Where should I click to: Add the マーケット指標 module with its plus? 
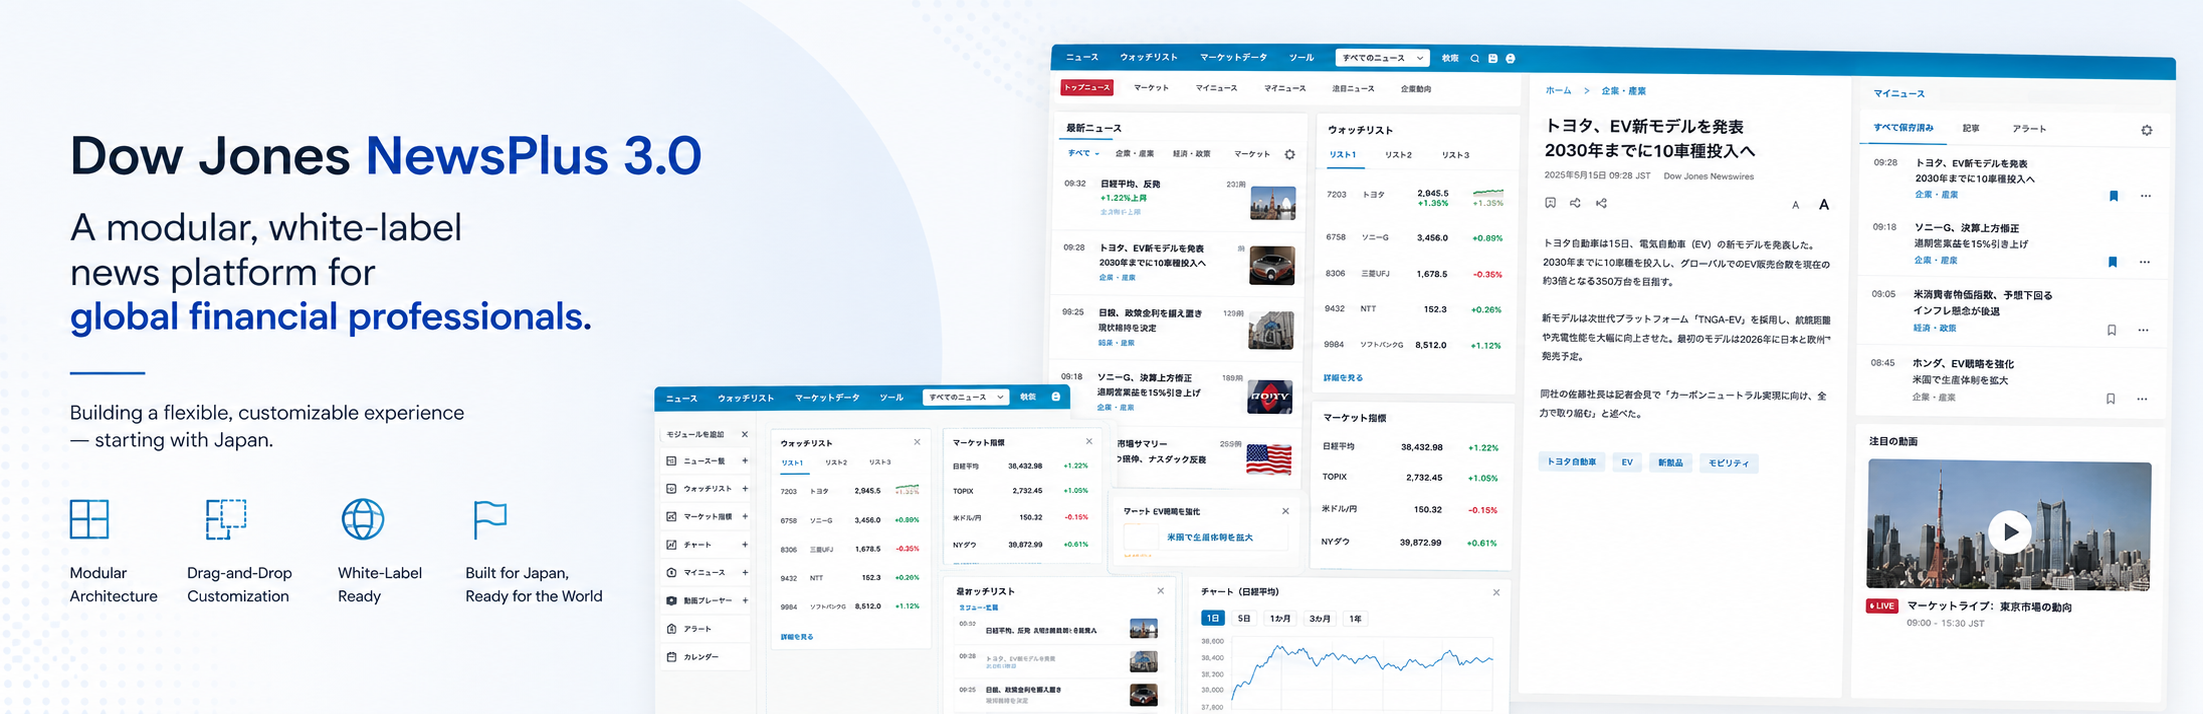pos(745,517)
